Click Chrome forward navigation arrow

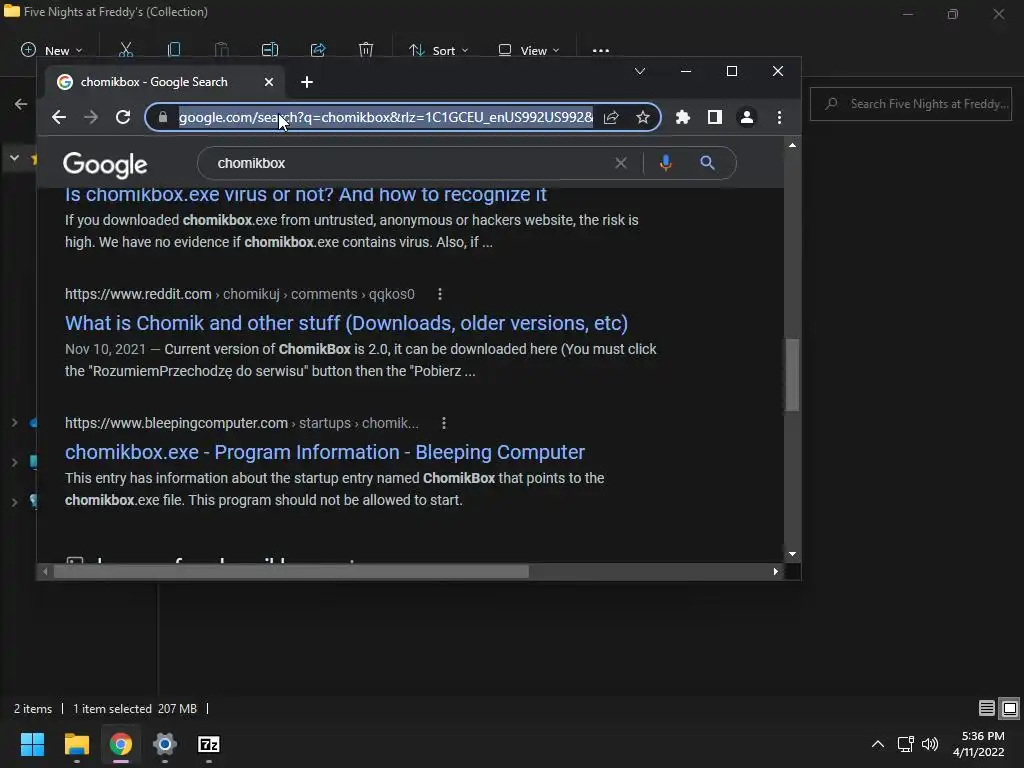[91, 118]
